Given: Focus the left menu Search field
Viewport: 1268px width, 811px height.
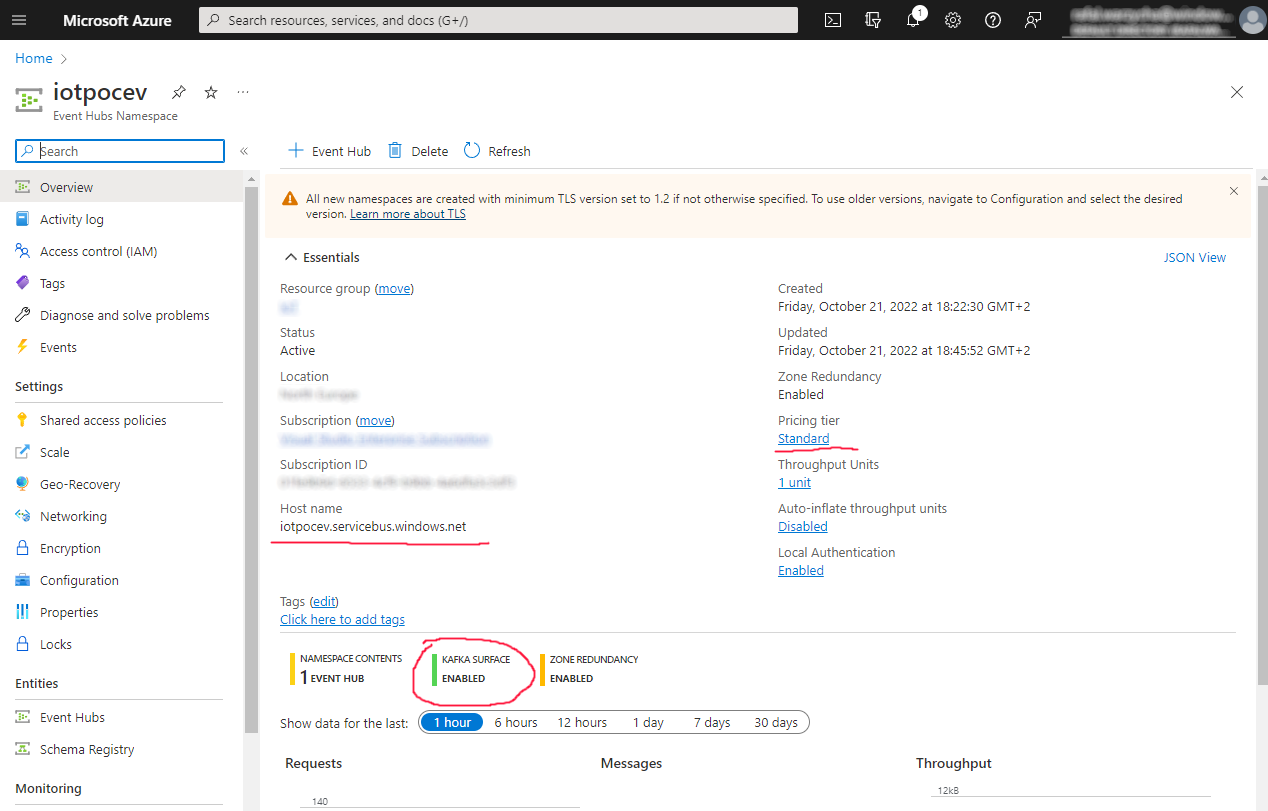Looking at the screenshot, I should [120, 151].
